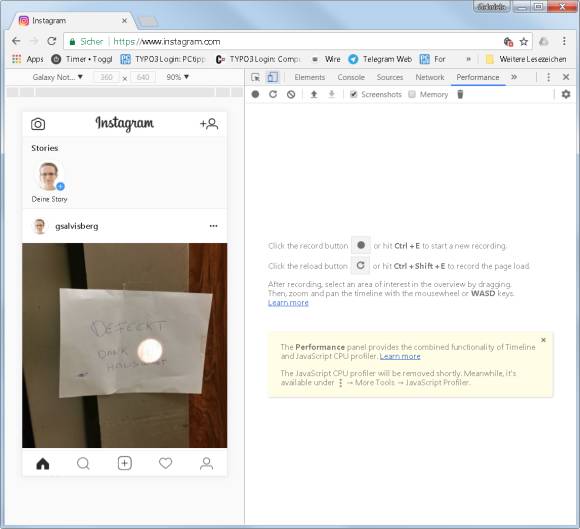The width and height of the screenshot is (580, 529).
Task: Open the new tab button
Action: (148, 21)
